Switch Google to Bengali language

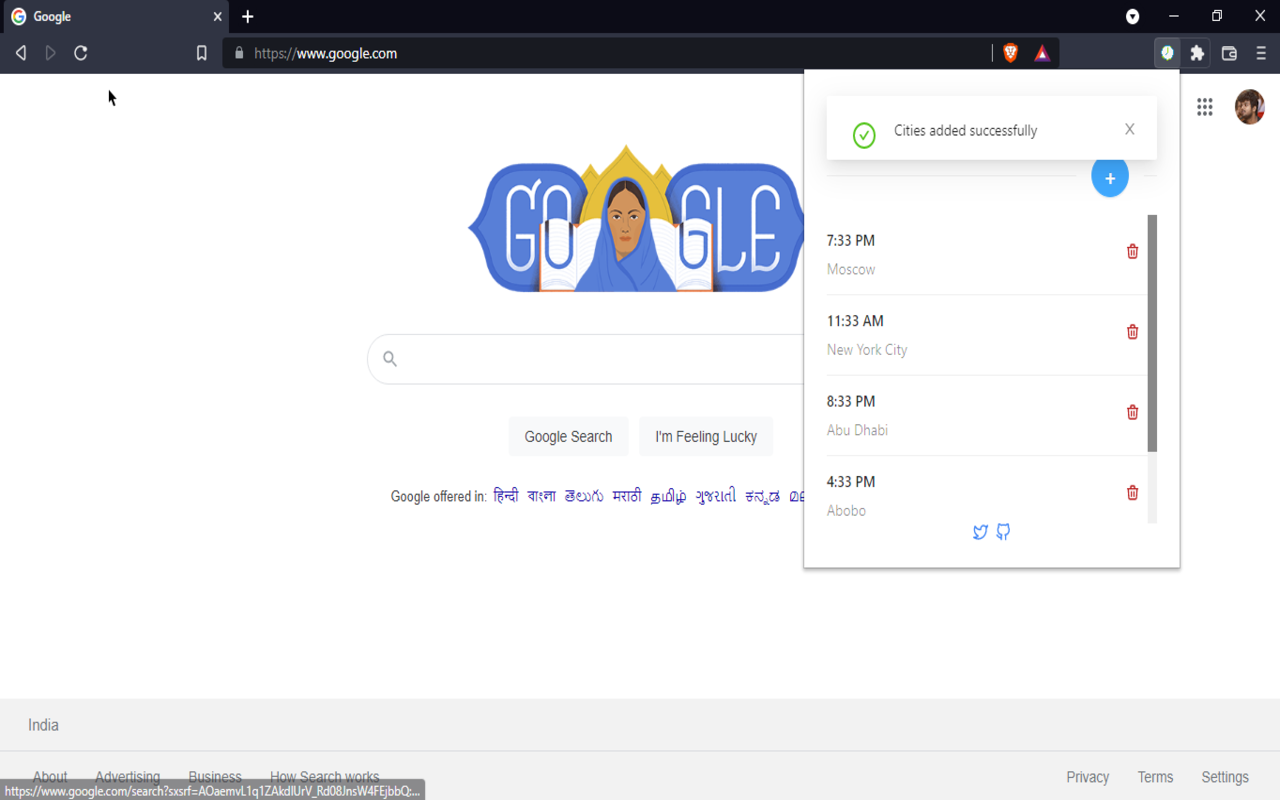pyautogui.click(x=541, y=496)
